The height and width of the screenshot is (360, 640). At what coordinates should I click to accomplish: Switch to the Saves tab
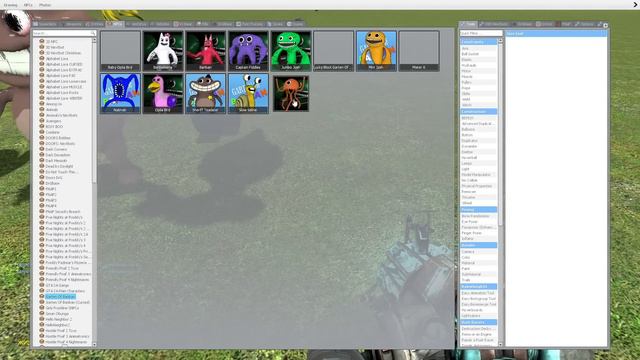point(276,24)
